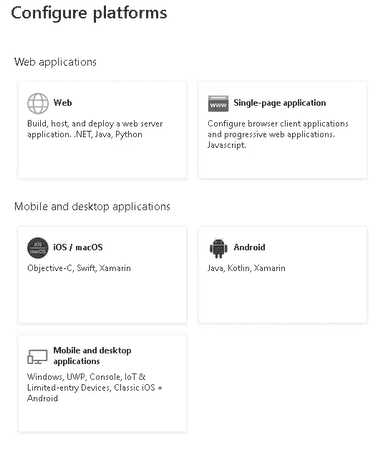Viewport: 382px width, 459px height.
Task: Click the globe icon for Web platform
Action: point(38,103)
